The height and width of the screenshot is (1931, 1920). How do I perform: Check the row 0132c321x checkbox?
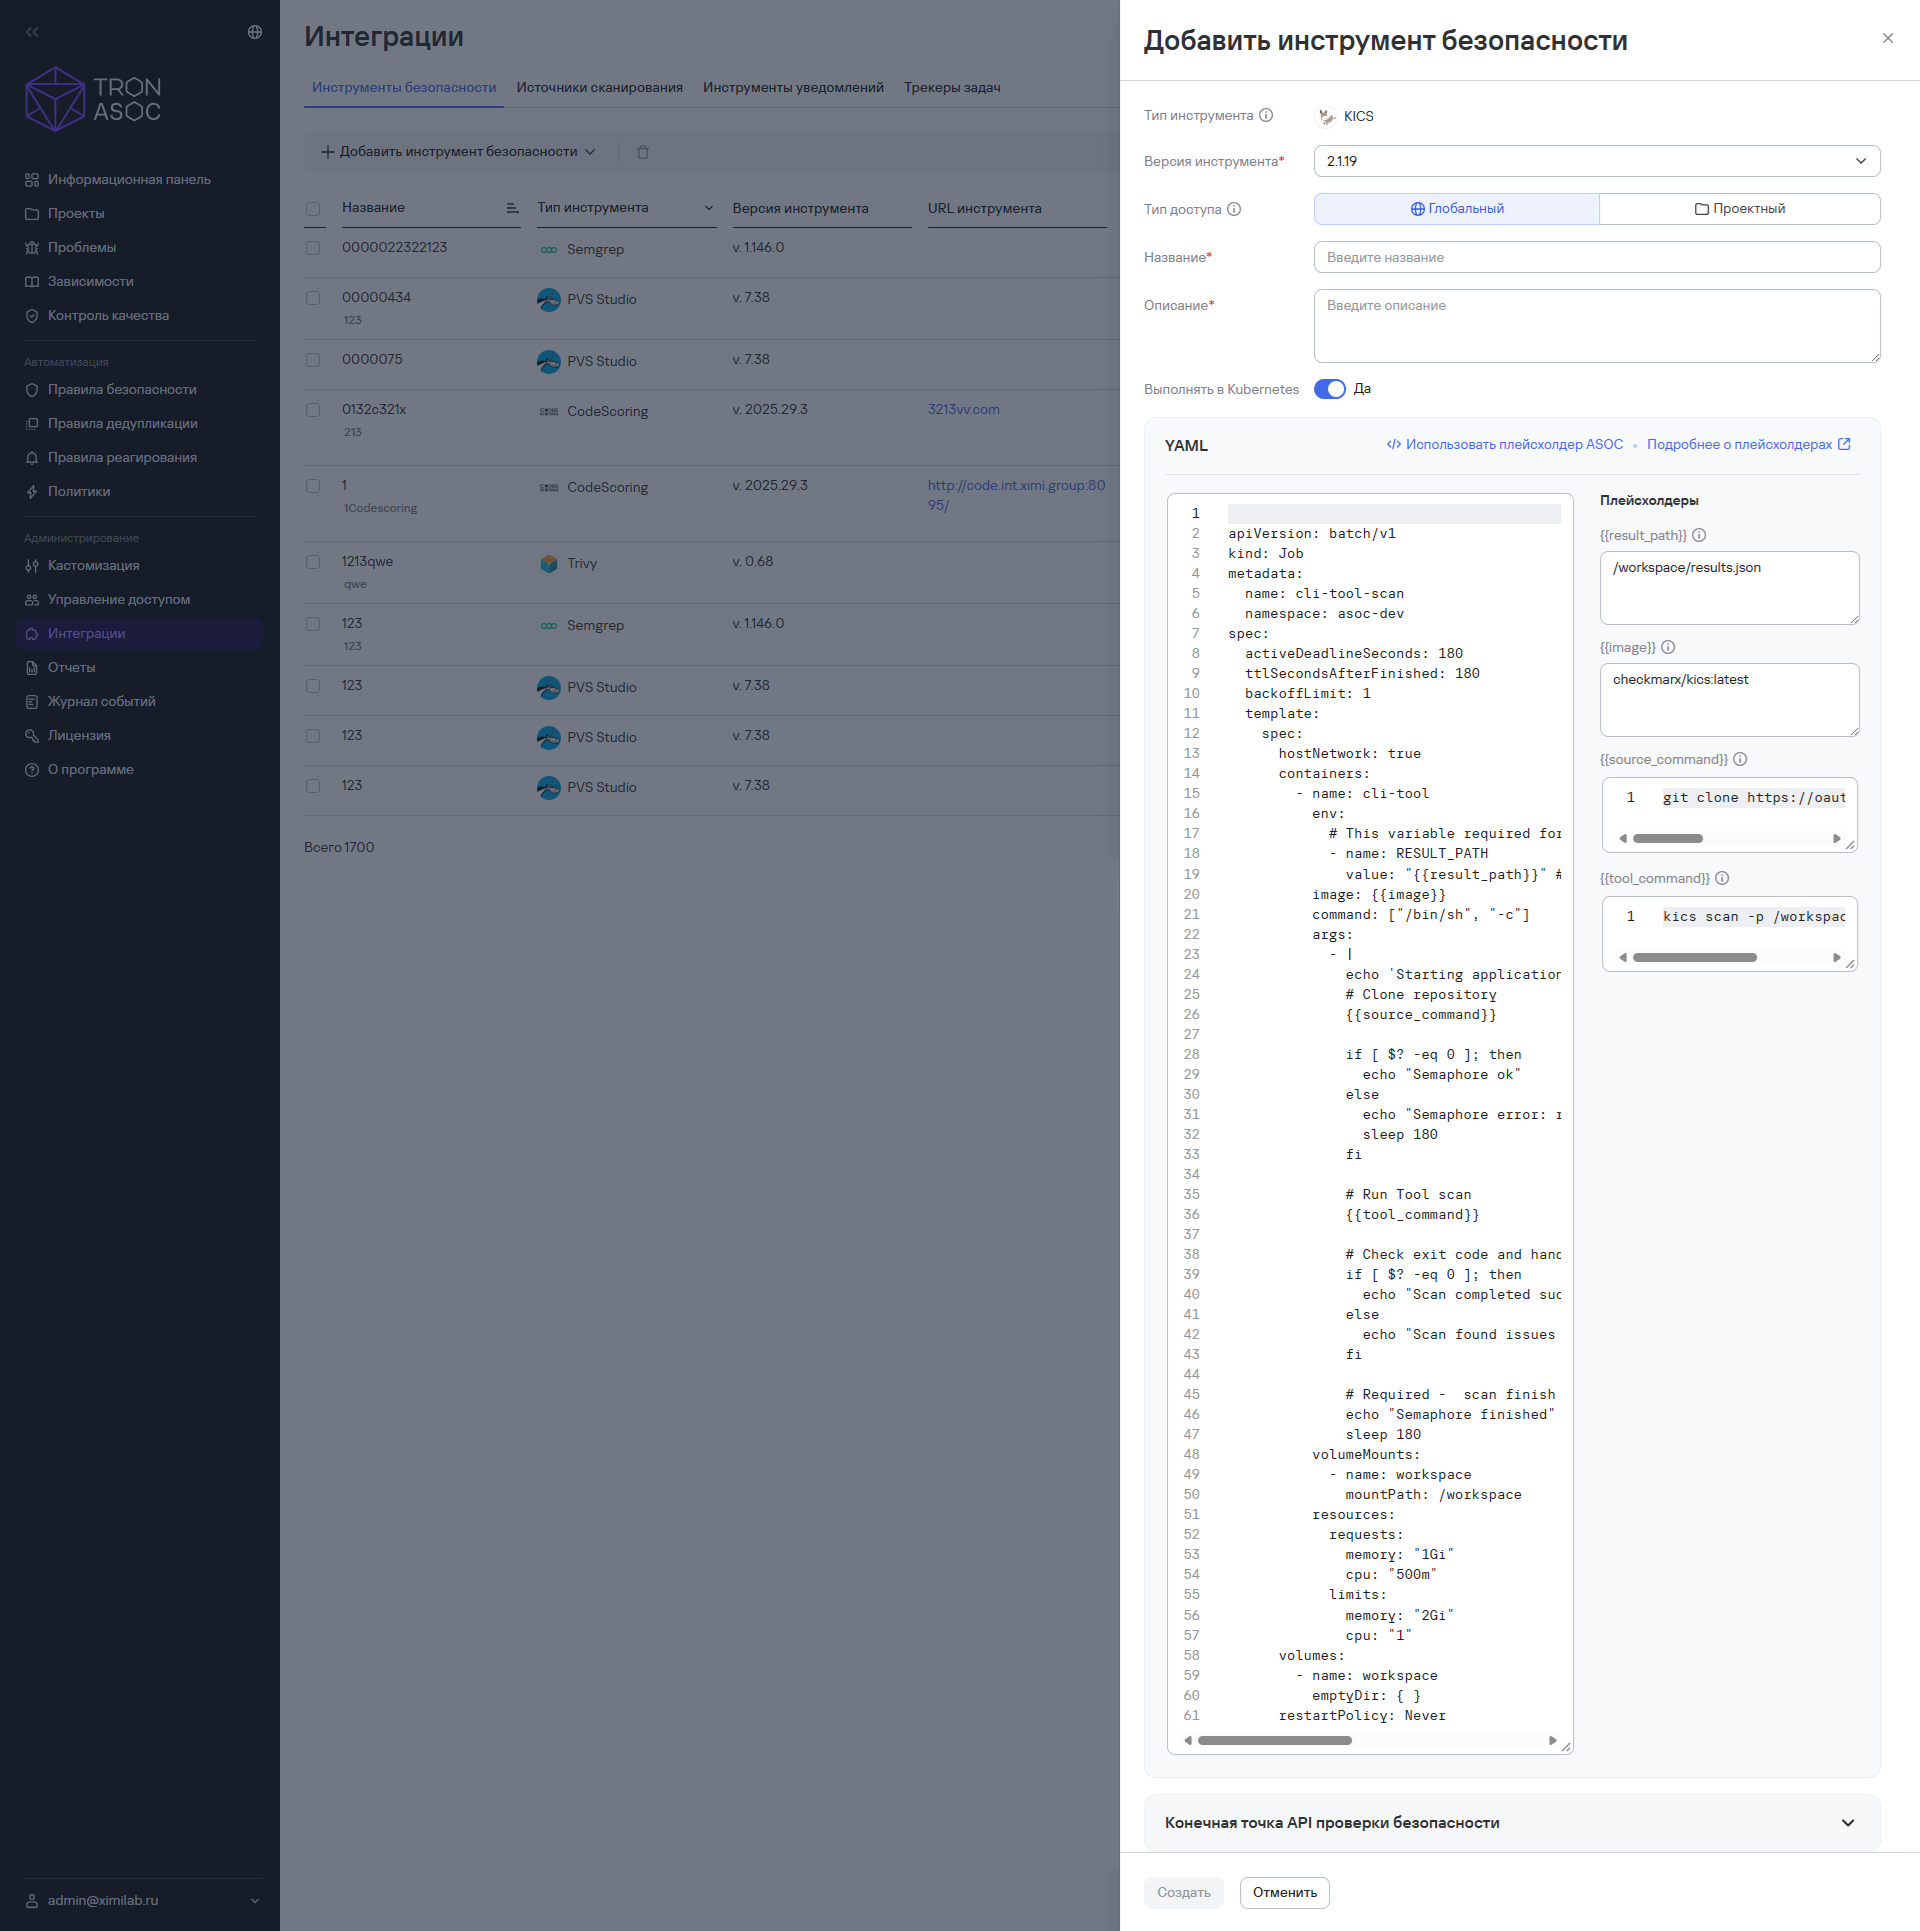(313, 410)
